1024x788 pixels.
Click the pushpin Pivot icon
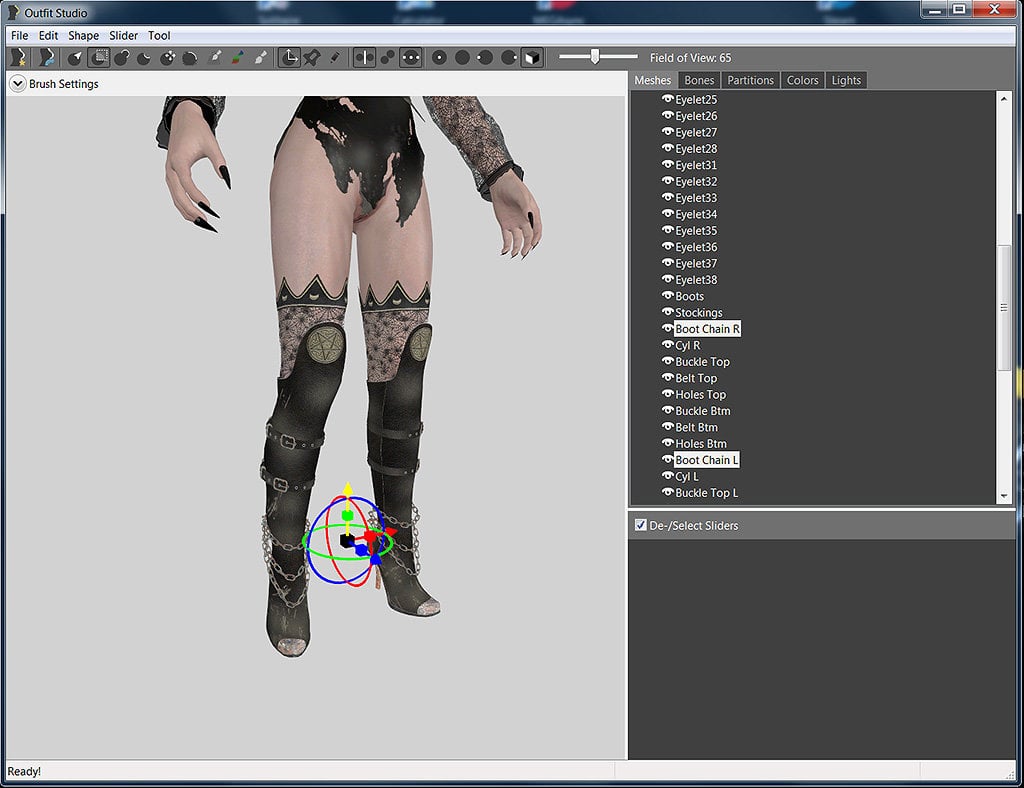point(312,57)
